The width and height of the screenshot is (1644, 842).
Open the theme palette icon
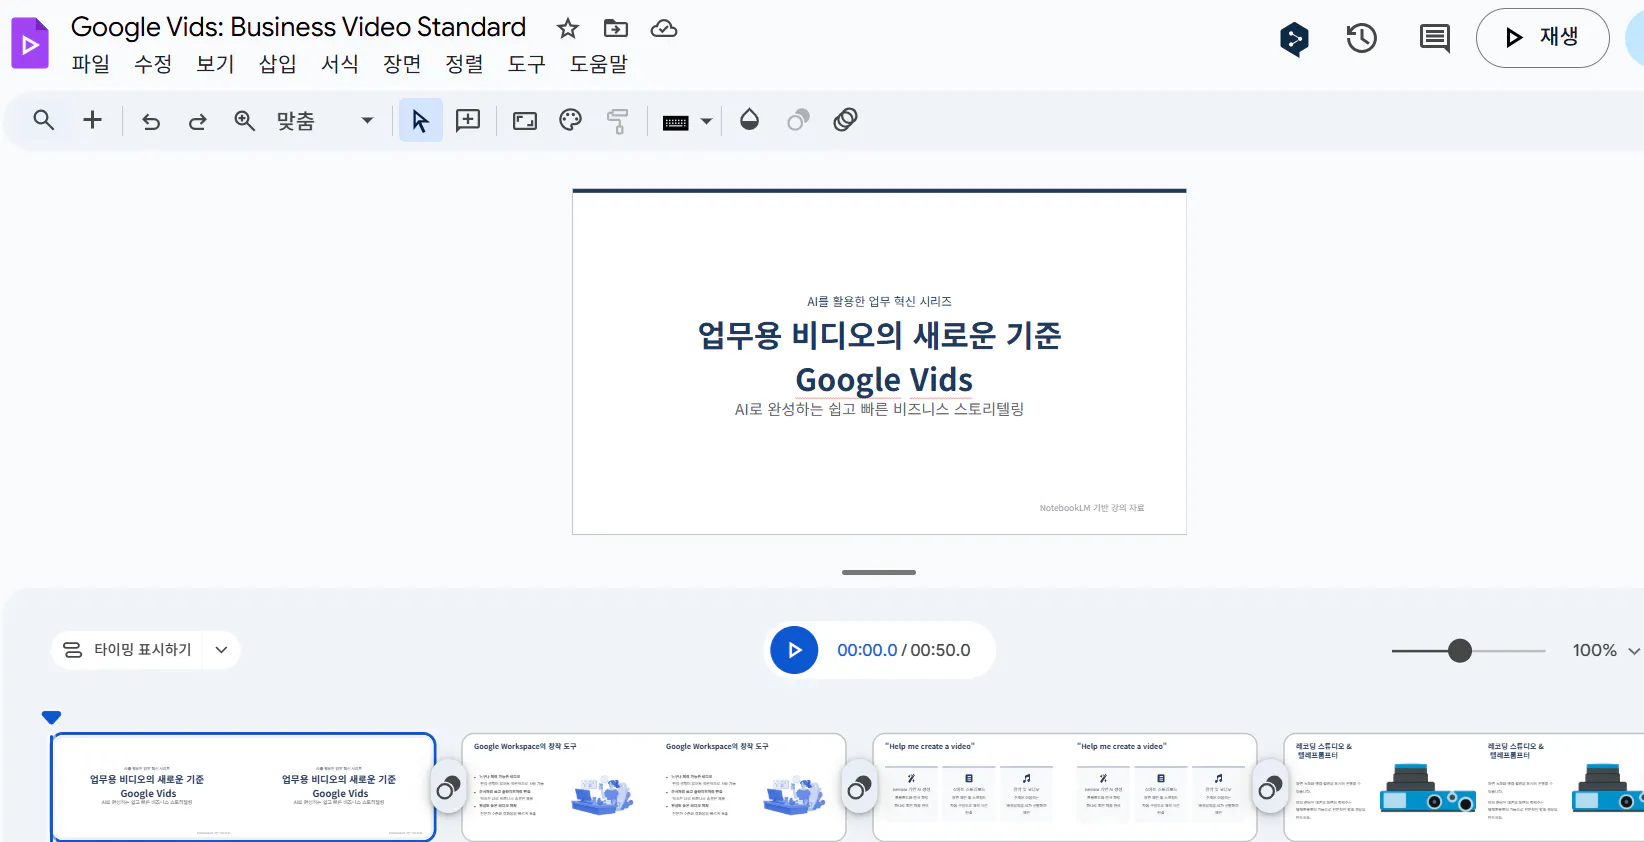[x=570, y=121]
